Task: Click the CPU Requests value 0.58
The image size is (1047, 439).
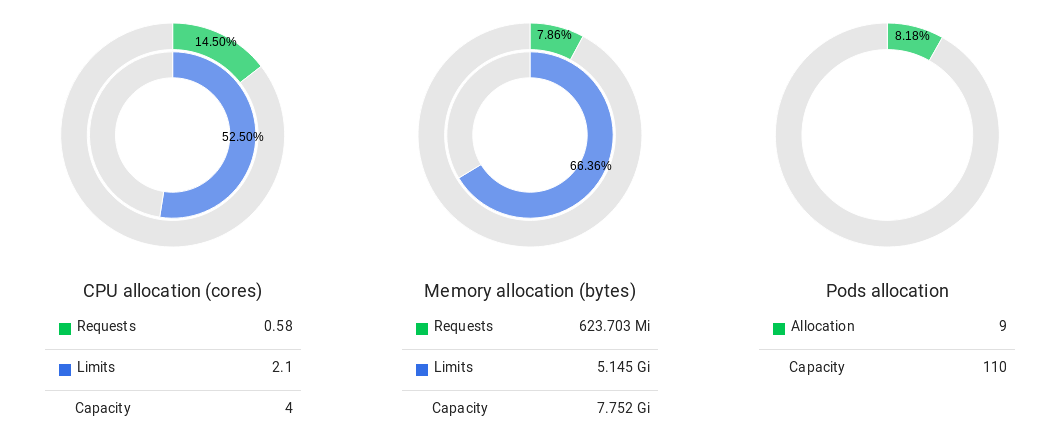Action: tap(278, 326)
